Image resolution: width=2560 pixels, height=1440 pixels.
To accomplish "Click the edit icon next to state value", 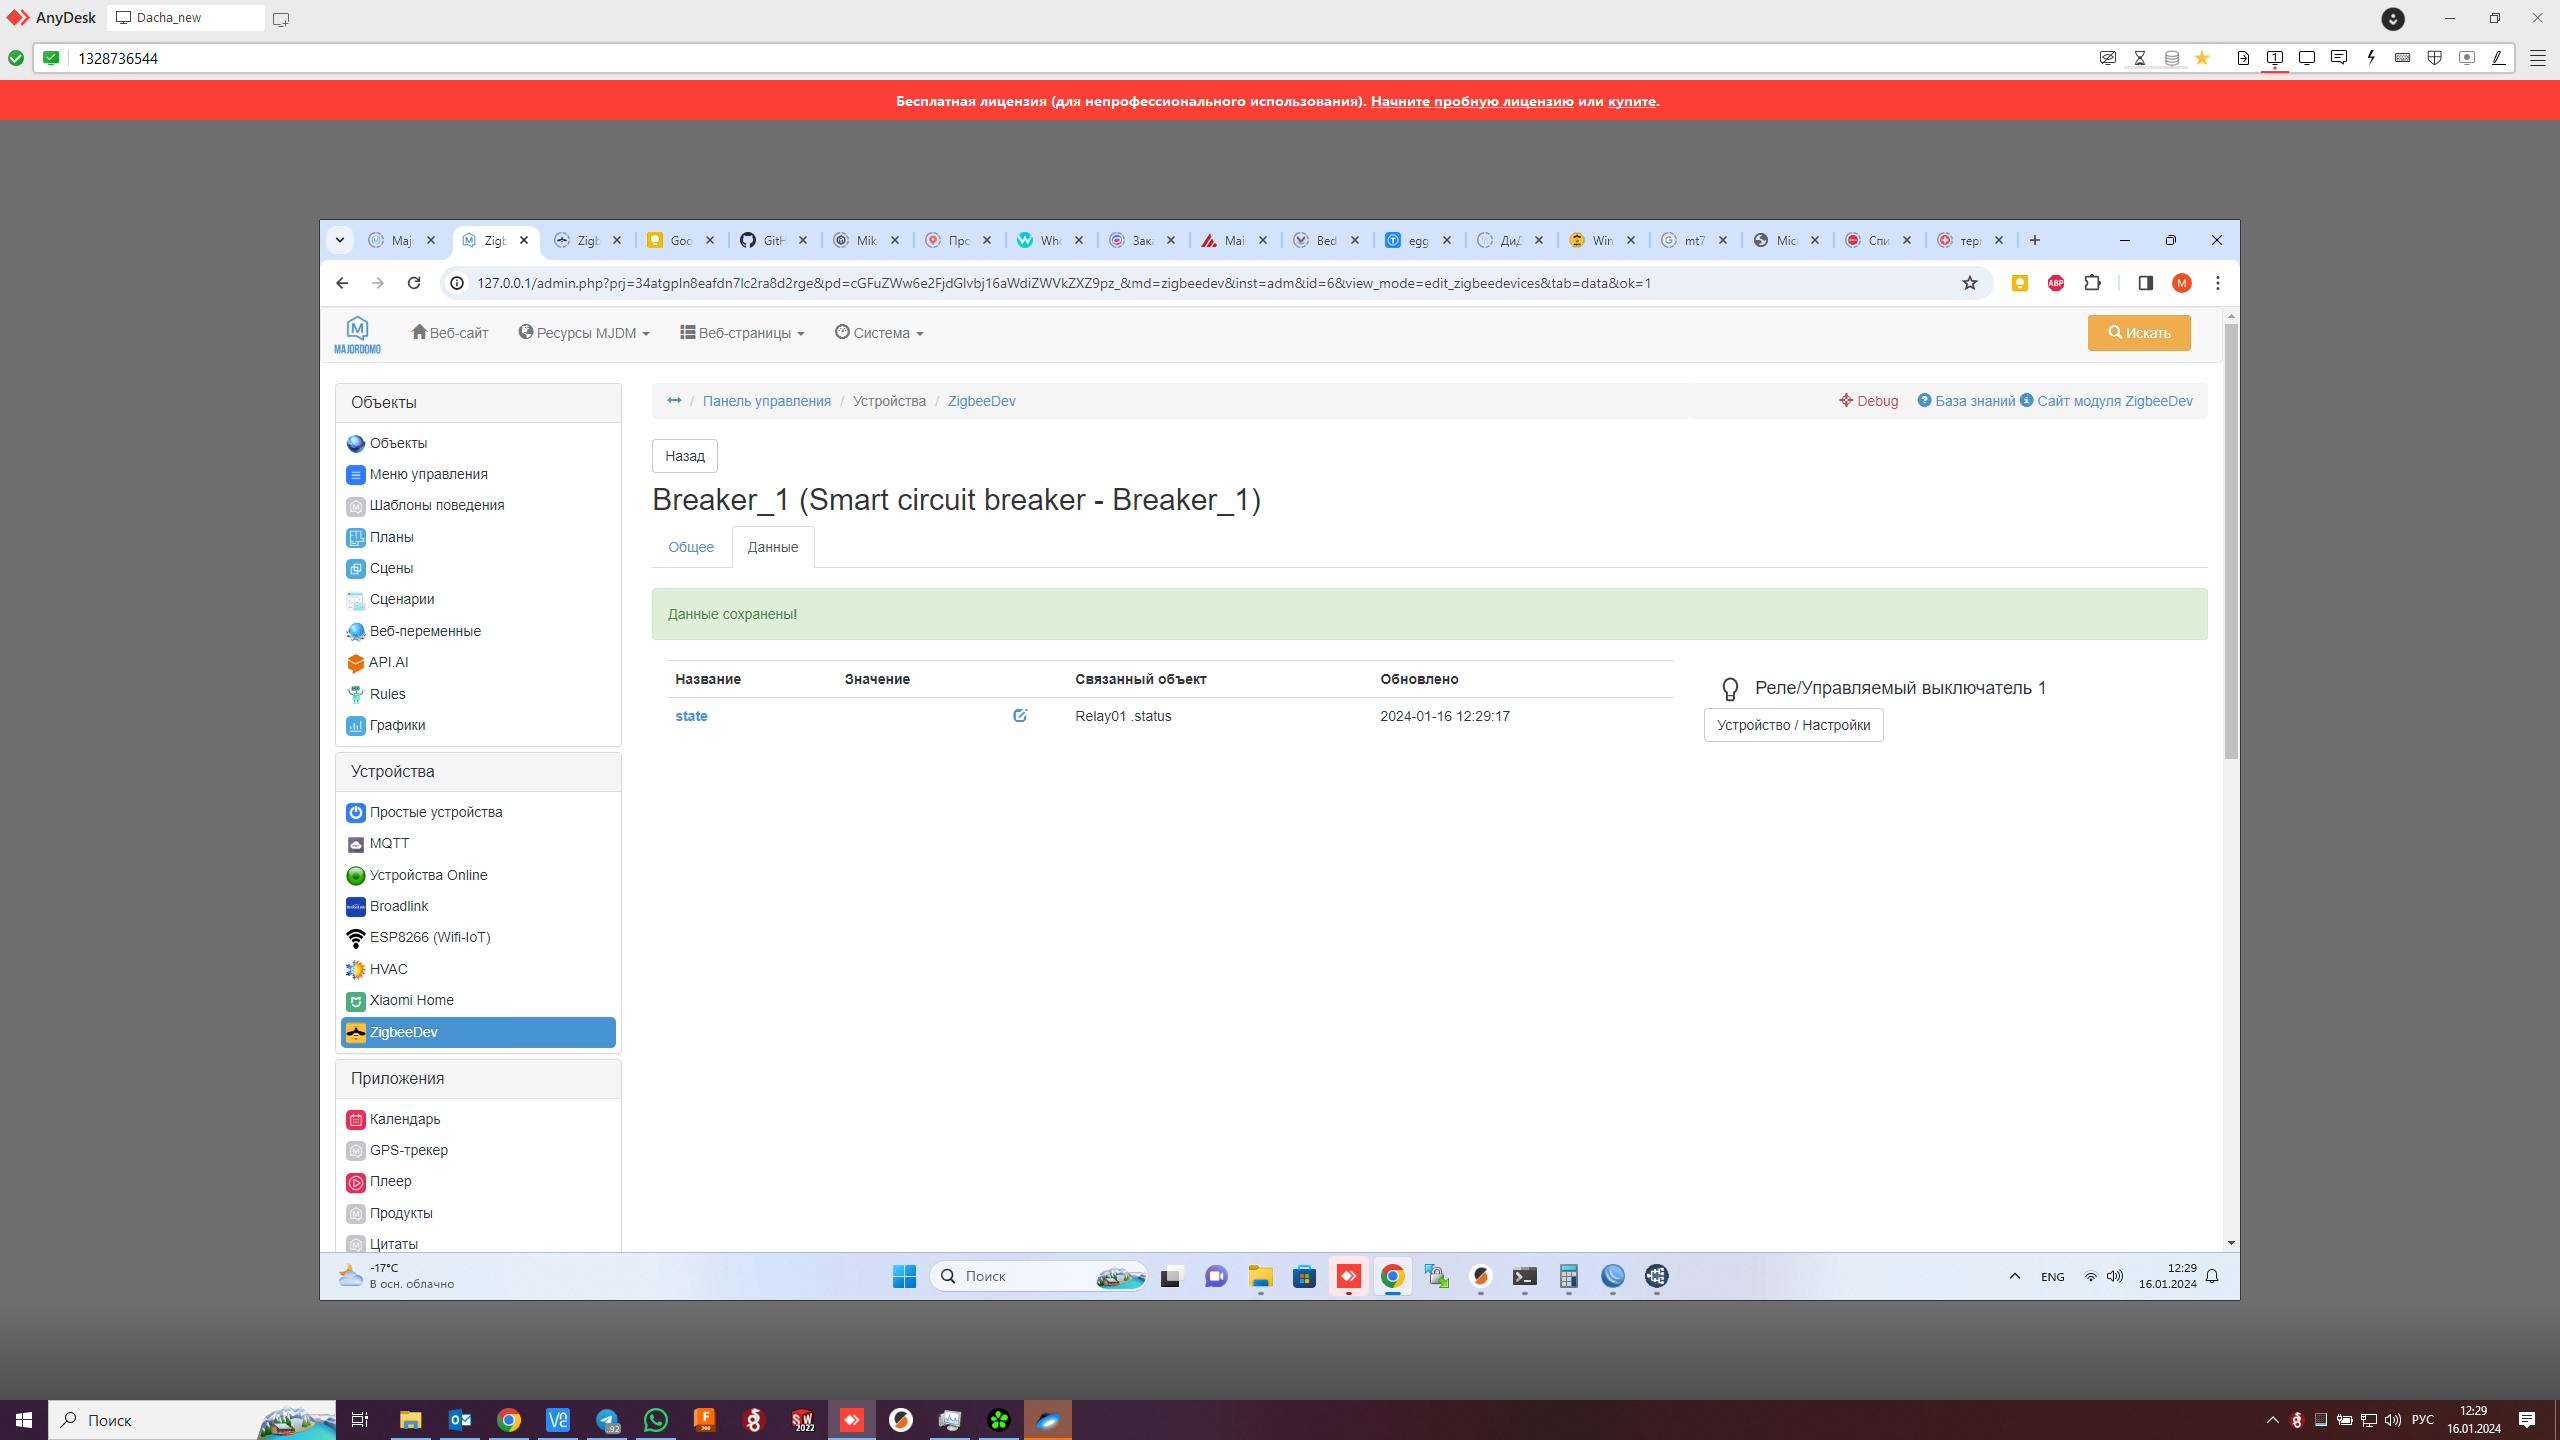I will [1019, 716].
